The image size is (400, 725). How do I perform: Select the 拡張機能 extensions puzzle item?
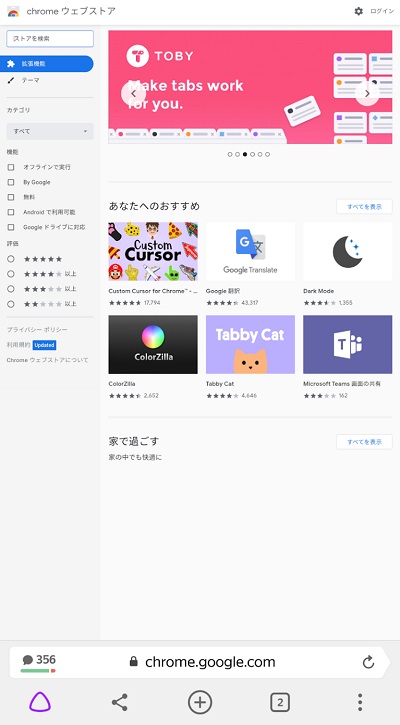(x=47, y=64)
